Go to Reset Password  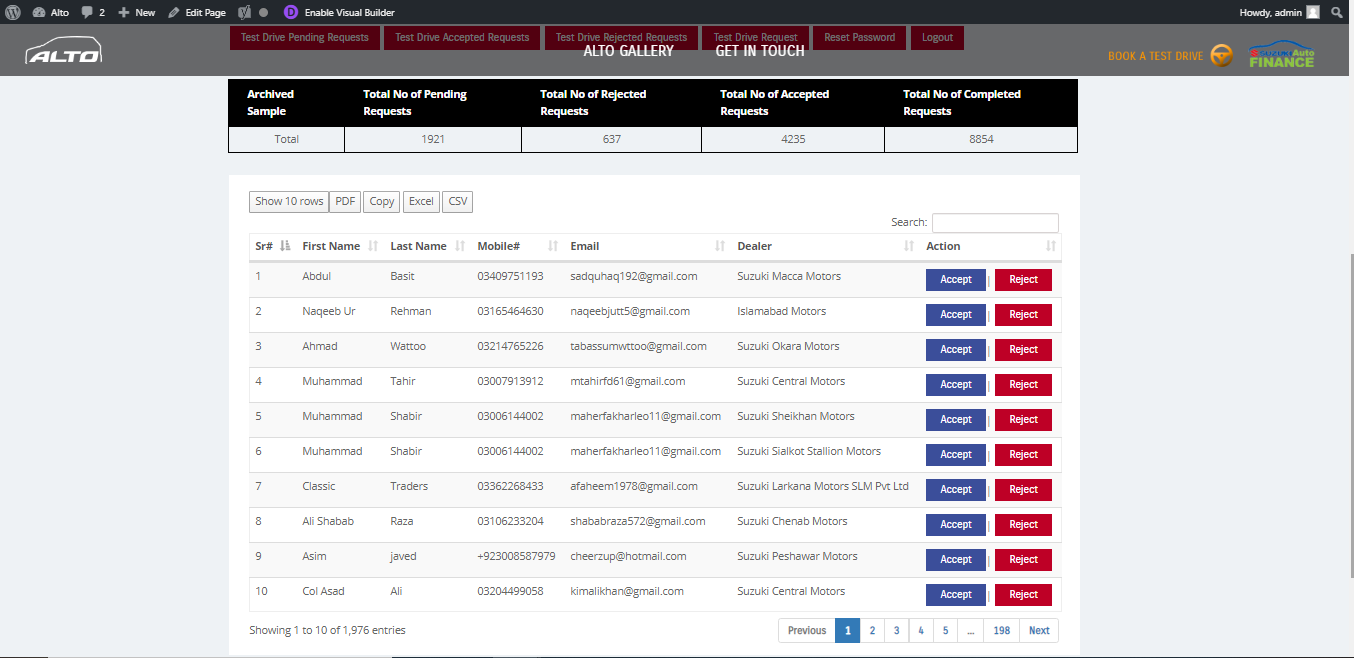click(860, 38)
